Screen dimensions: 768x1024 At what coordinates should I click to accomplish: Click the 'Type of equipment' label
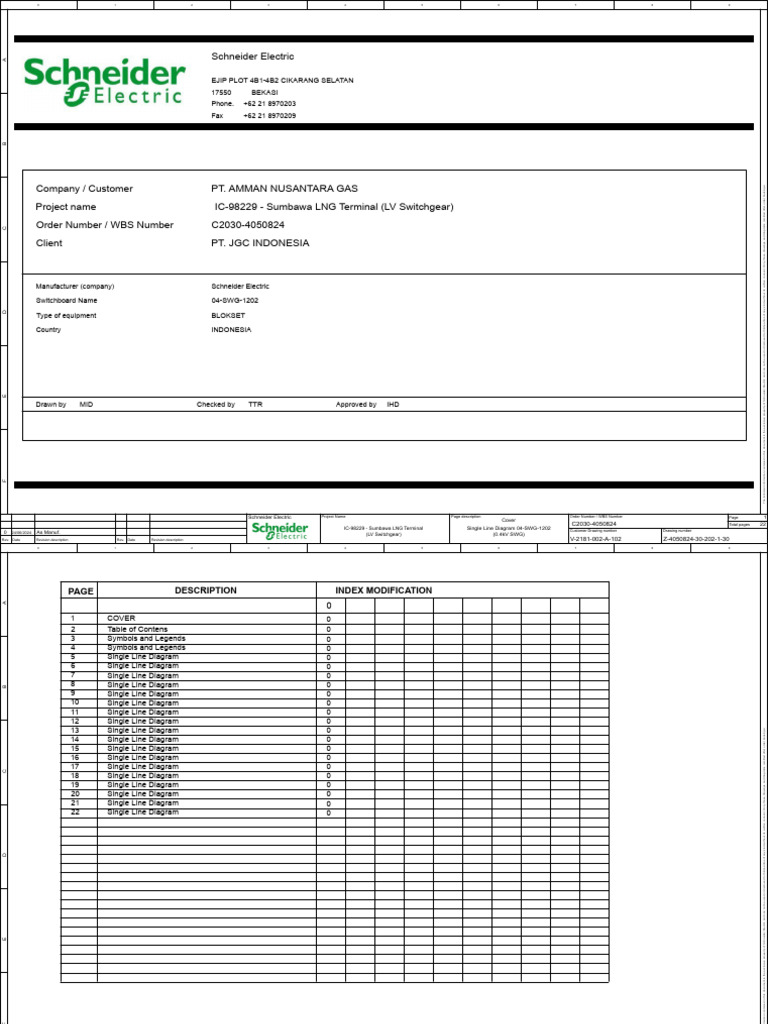[x=66, y=316]
